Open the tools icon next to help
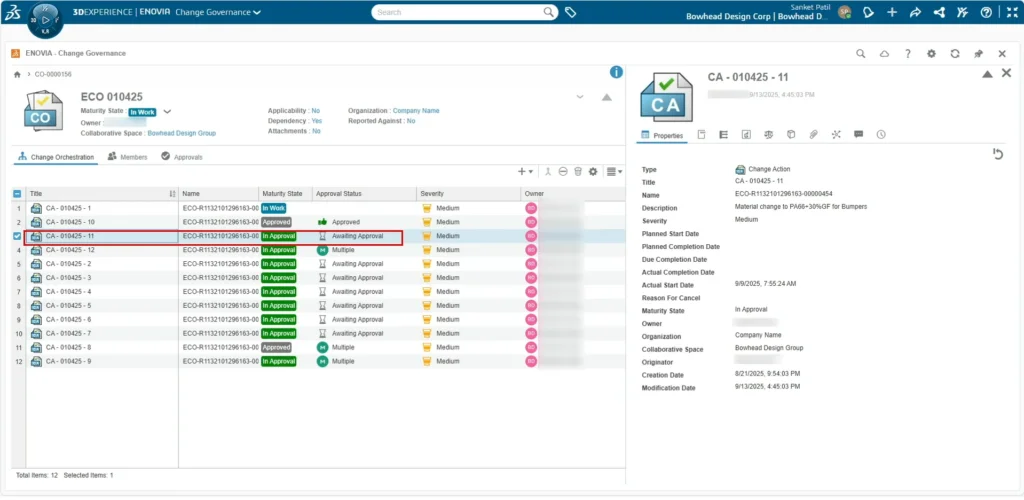 [962, 12]
